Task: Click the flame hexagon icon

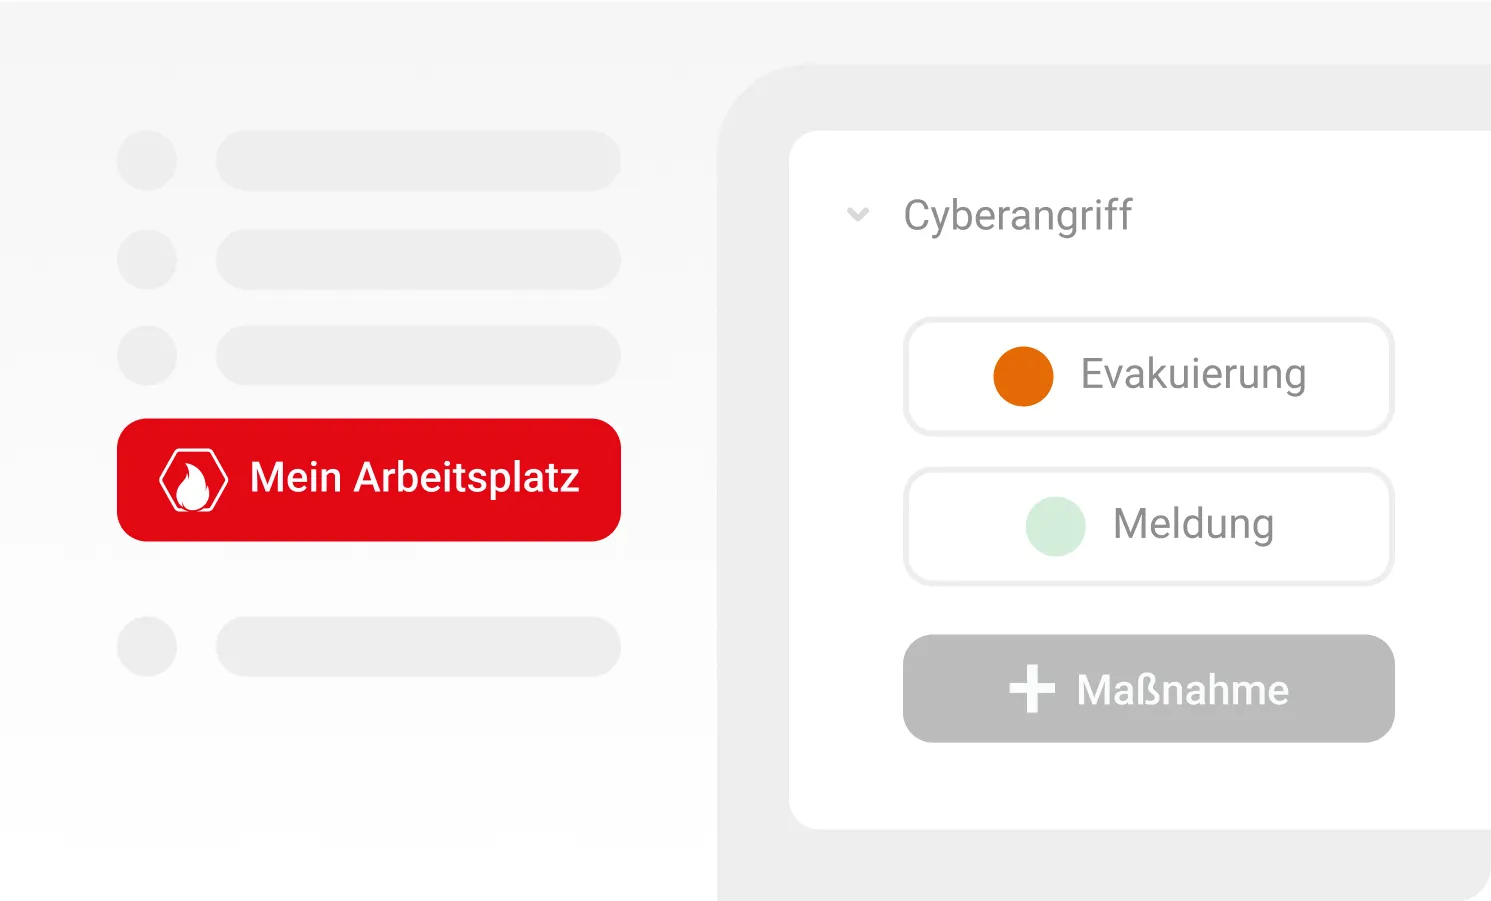Action: [193, 480]
